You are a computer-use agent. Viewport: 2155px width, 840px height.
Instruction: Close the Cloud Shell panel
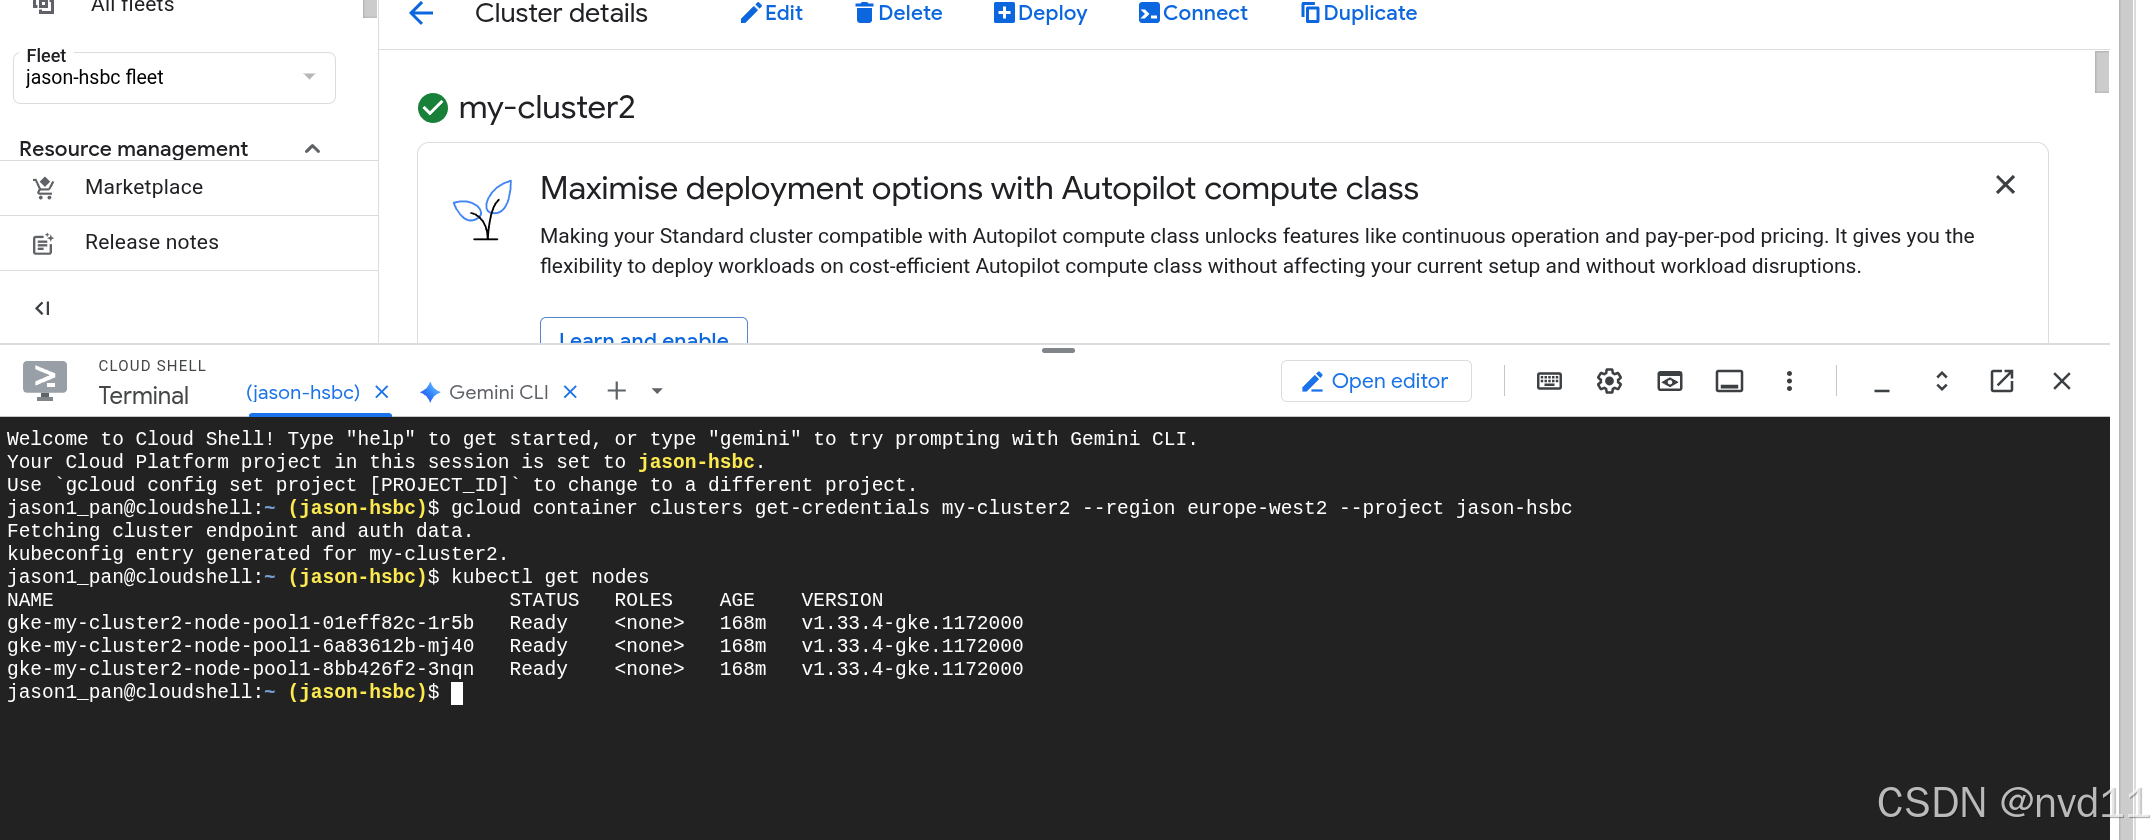click(2061, 381)
